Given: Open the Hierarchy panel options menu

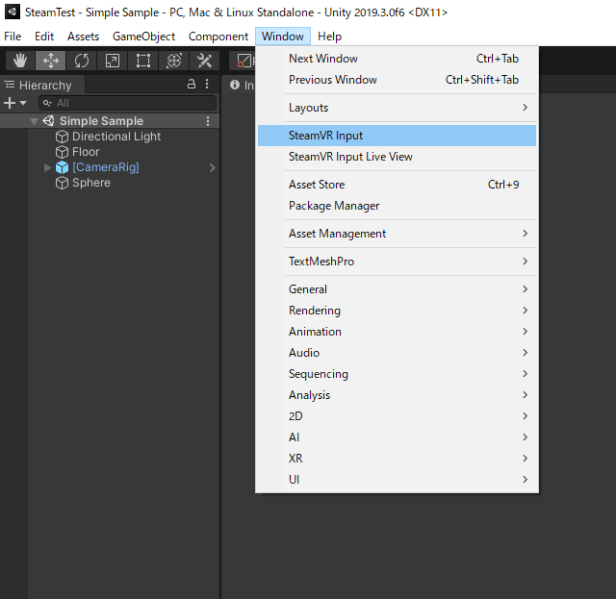Looking at the screenshot, I should tap(207, 84).
